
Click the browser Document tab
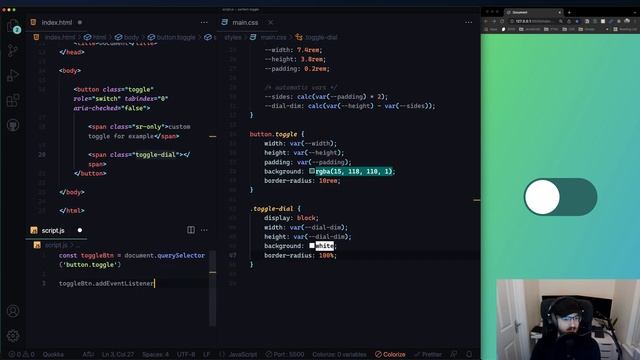[x=533, y=12]
